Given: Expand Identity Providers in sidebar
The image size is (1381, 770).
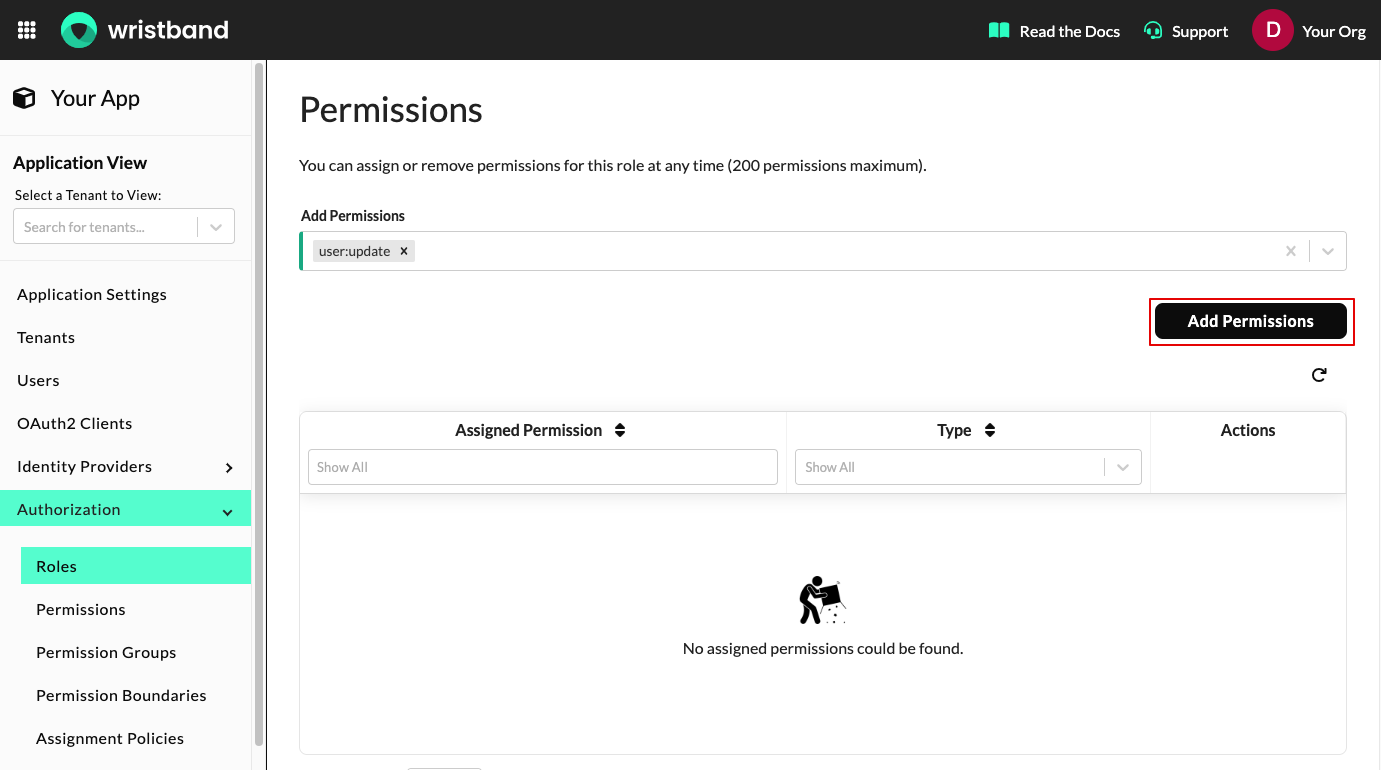Looking at the screenshot, I should (x=229, y=466).
